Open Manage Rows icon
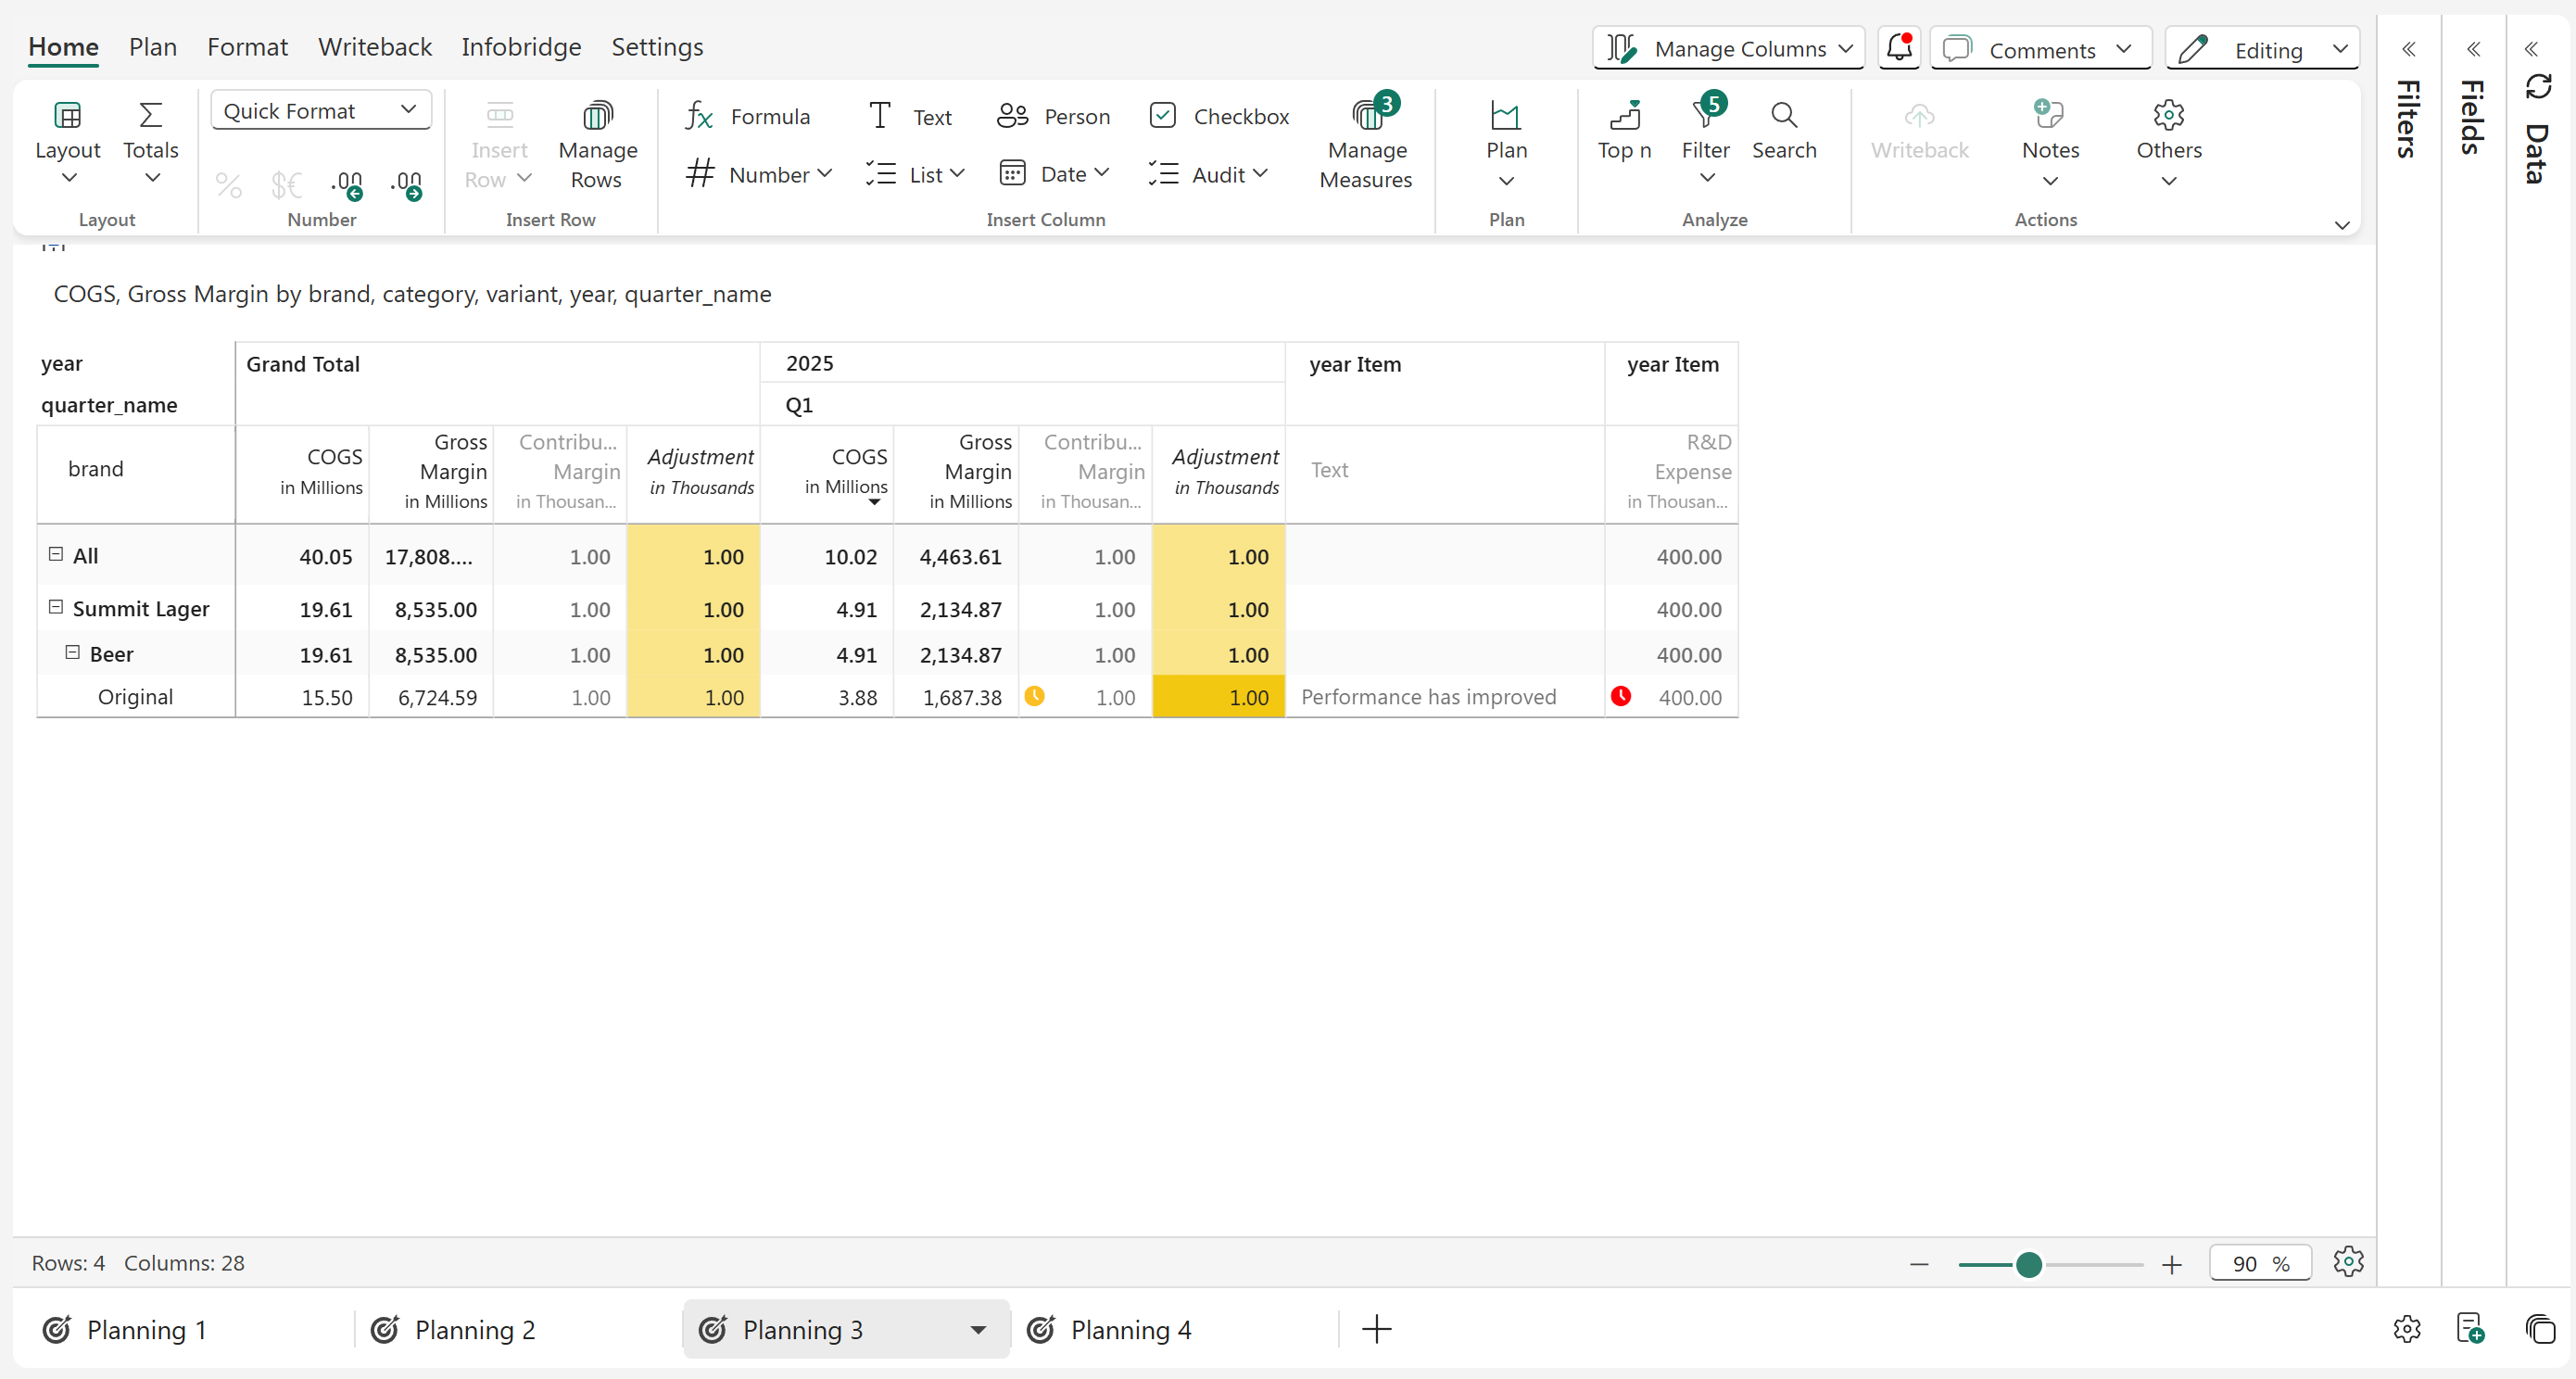 597,117
